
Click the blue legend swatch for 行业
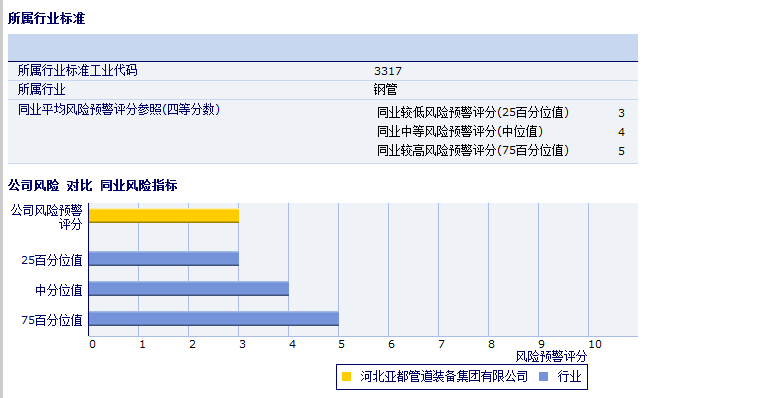544,377
